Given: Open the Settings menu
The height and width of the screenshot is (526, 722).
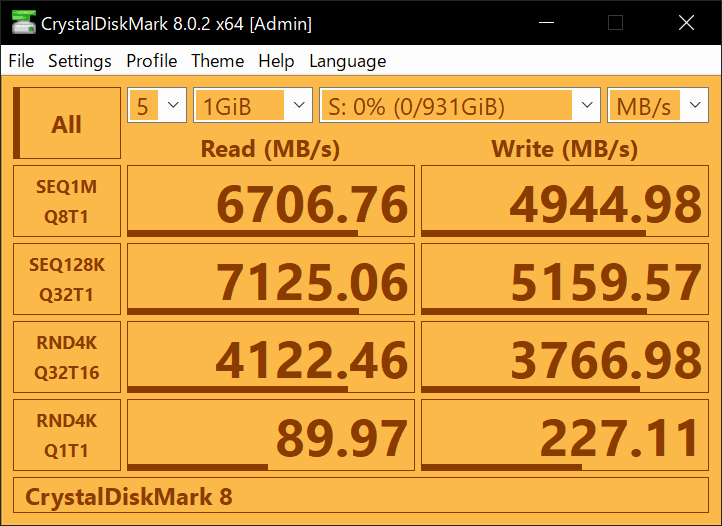Looking at the screenshot, I should tap(80, 61).
